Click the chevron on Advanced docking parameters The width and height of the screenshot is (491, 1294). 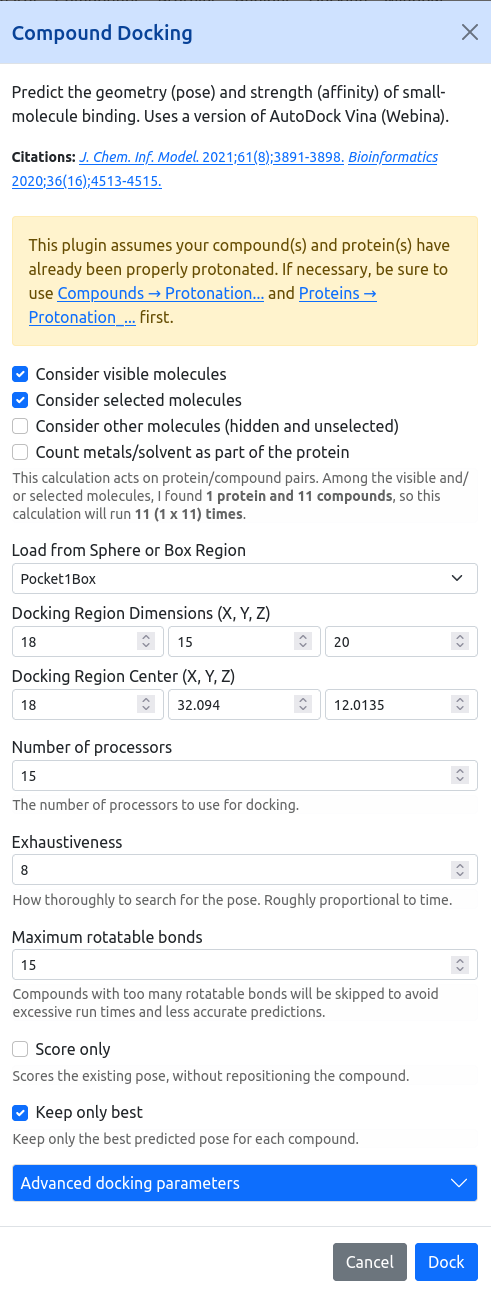[x=459, y=1183]
